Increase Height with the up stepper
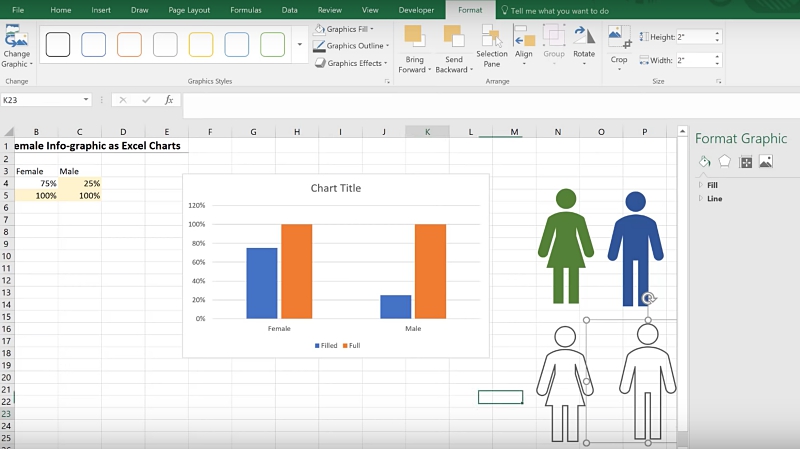 click(x=717, y=34)
